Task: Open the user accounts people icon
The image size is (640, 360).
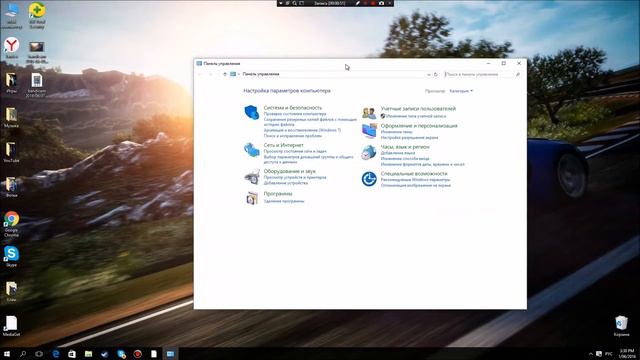Action: click(369, 113)
